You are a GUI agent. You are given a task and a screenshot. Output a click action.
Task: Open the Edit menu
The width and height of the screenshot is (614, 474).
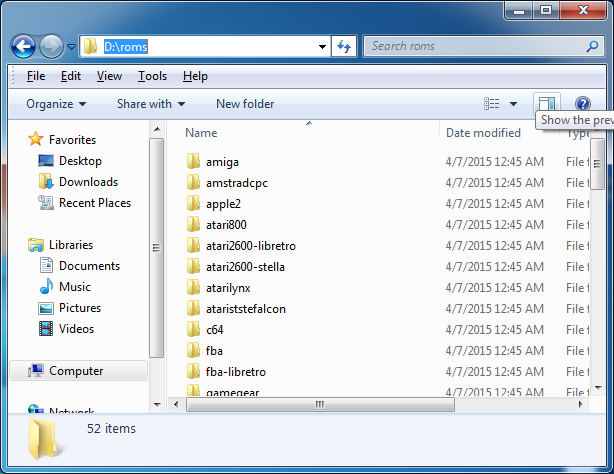point(70,76)
